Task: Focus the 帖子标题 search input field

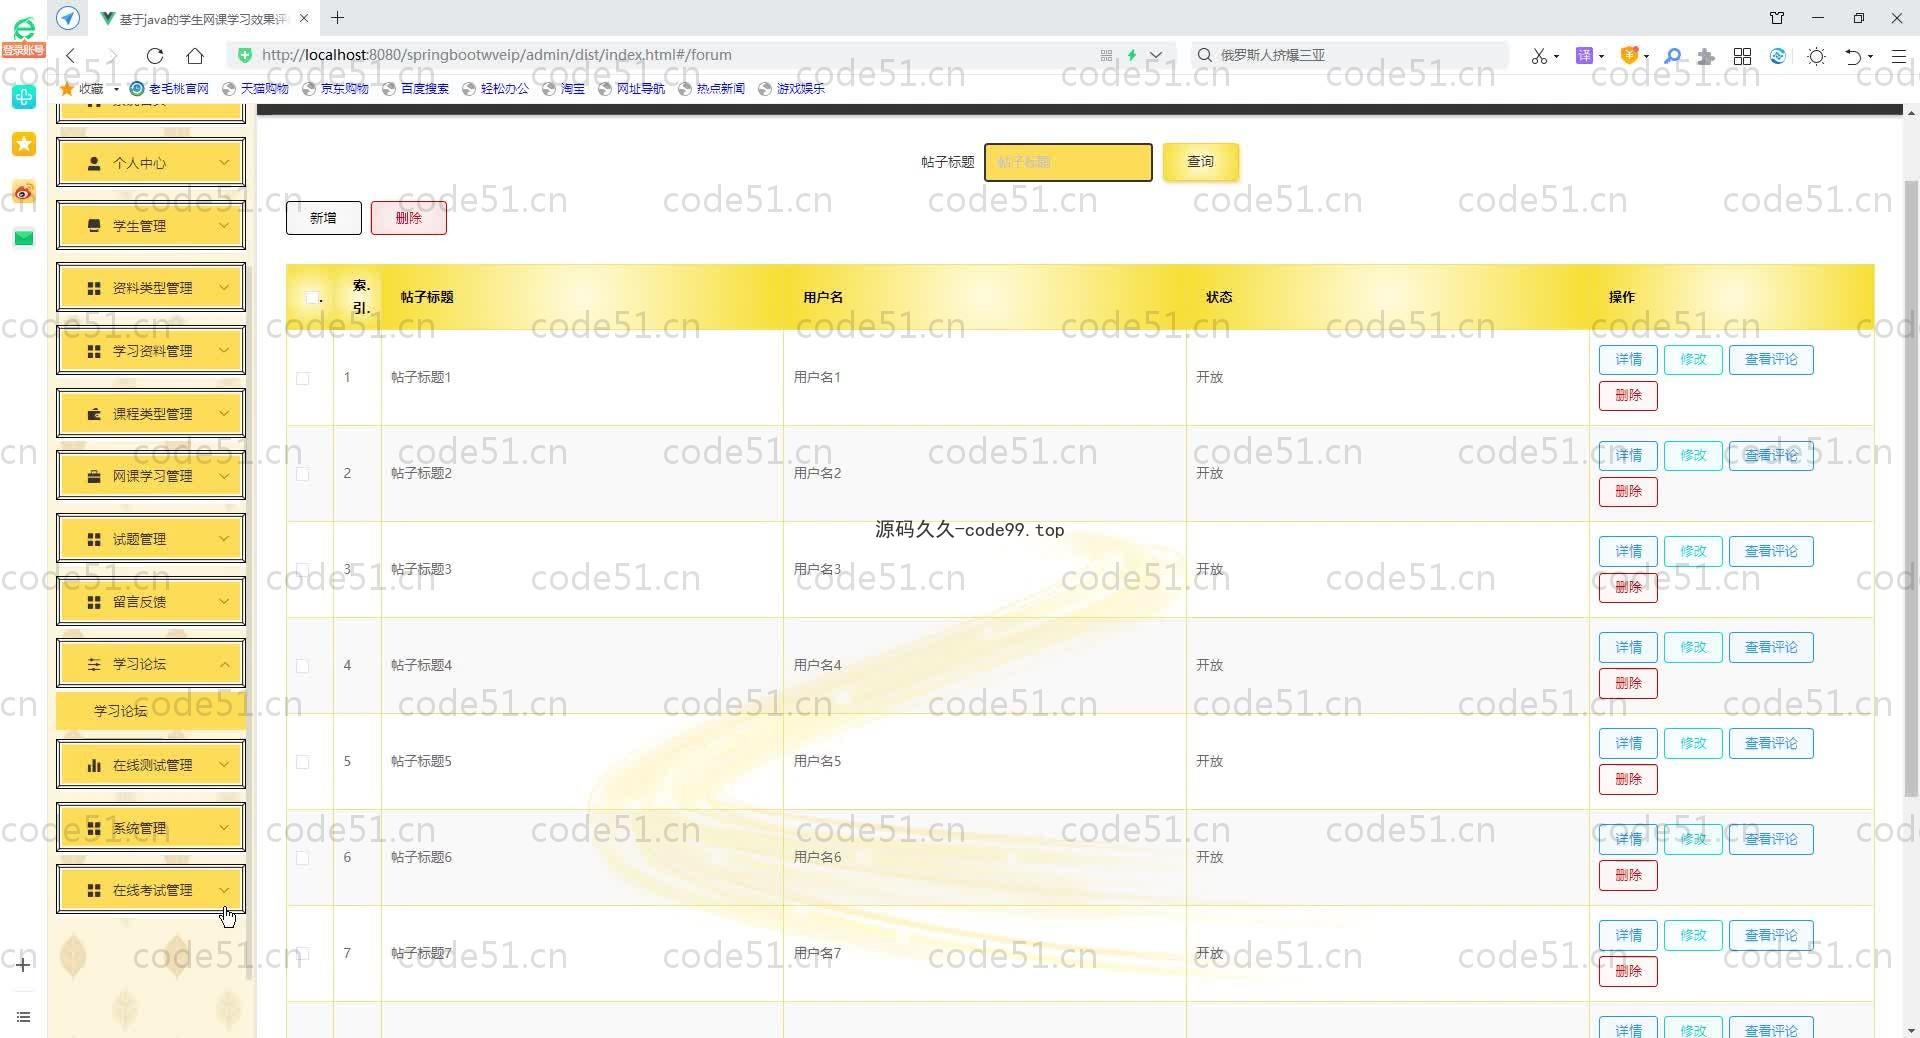Action: tap(1068, 162)
